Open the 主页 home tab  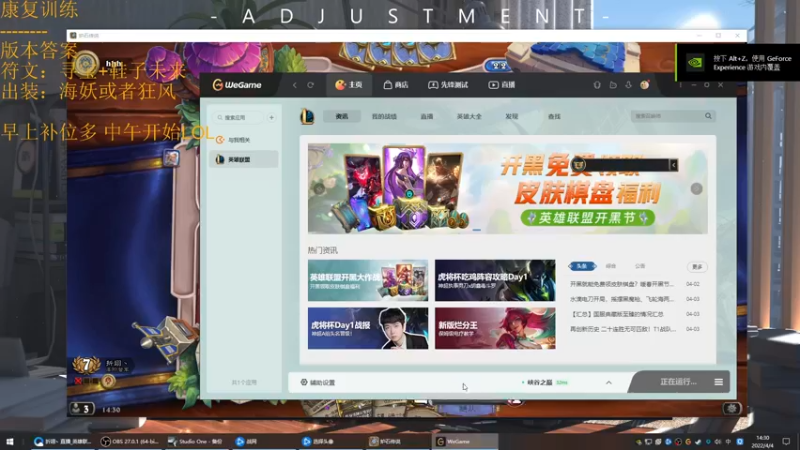click(349, 85)
